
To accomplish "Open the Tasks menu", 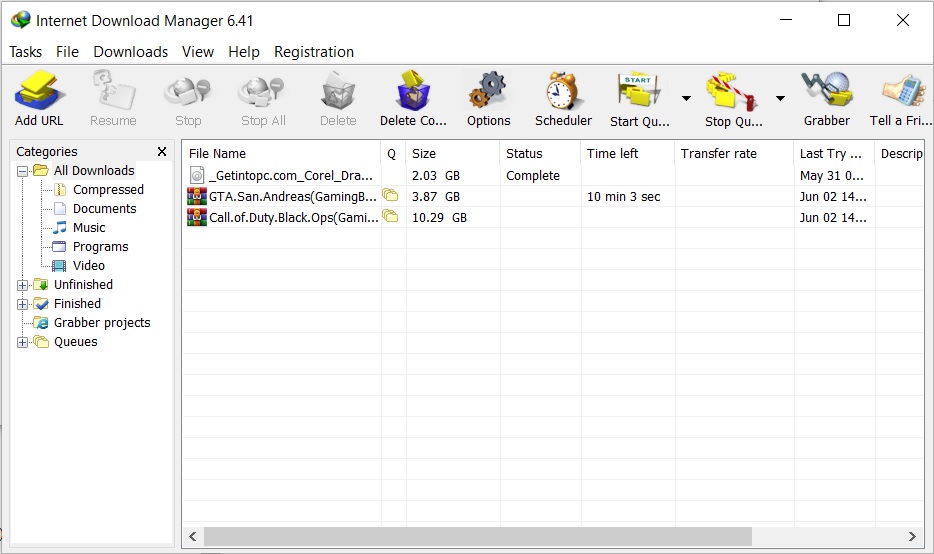I will (x=26, y=52).
